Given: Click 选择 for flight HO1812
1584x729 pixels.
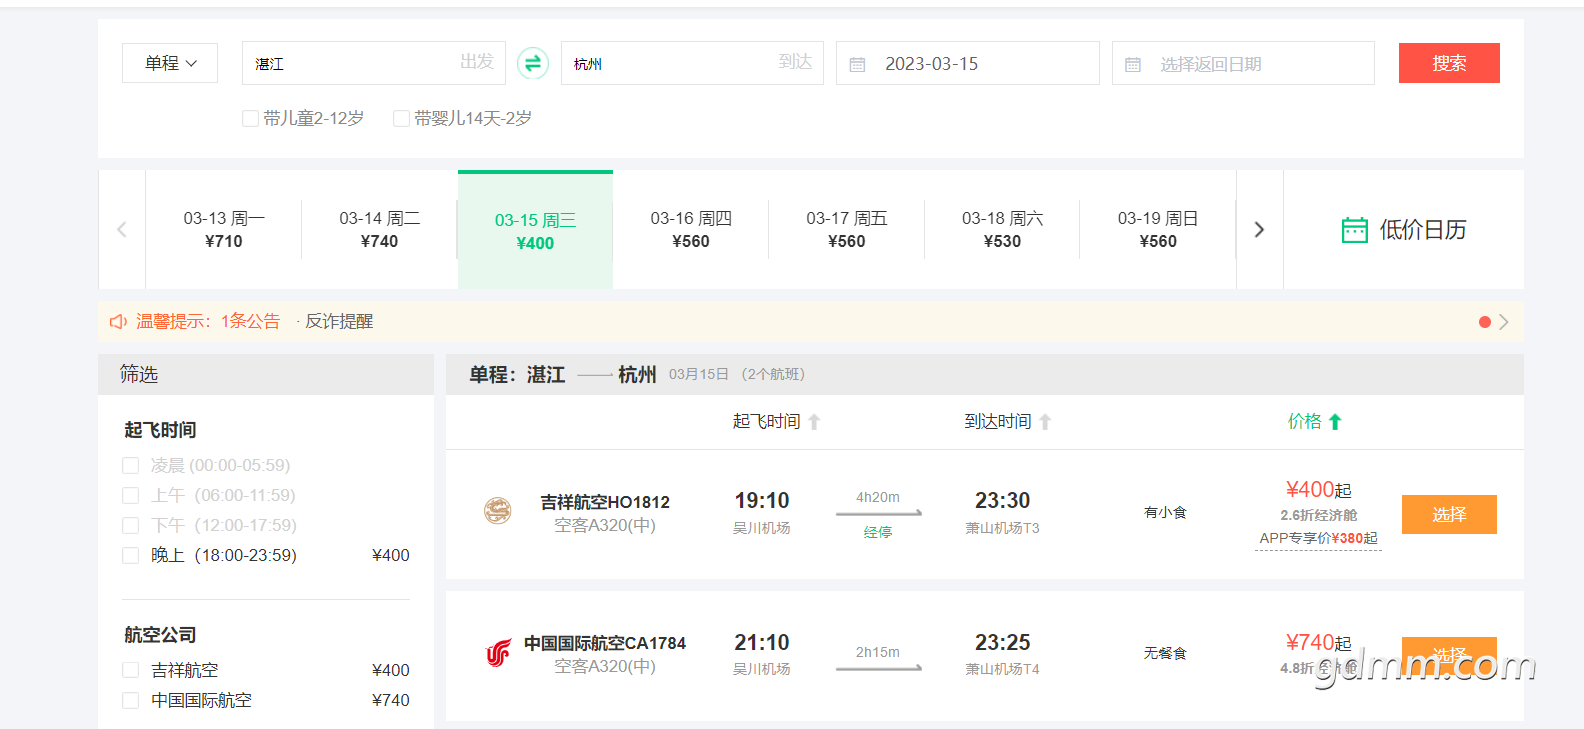Looking at the screenshot, I should [1449, 514].
